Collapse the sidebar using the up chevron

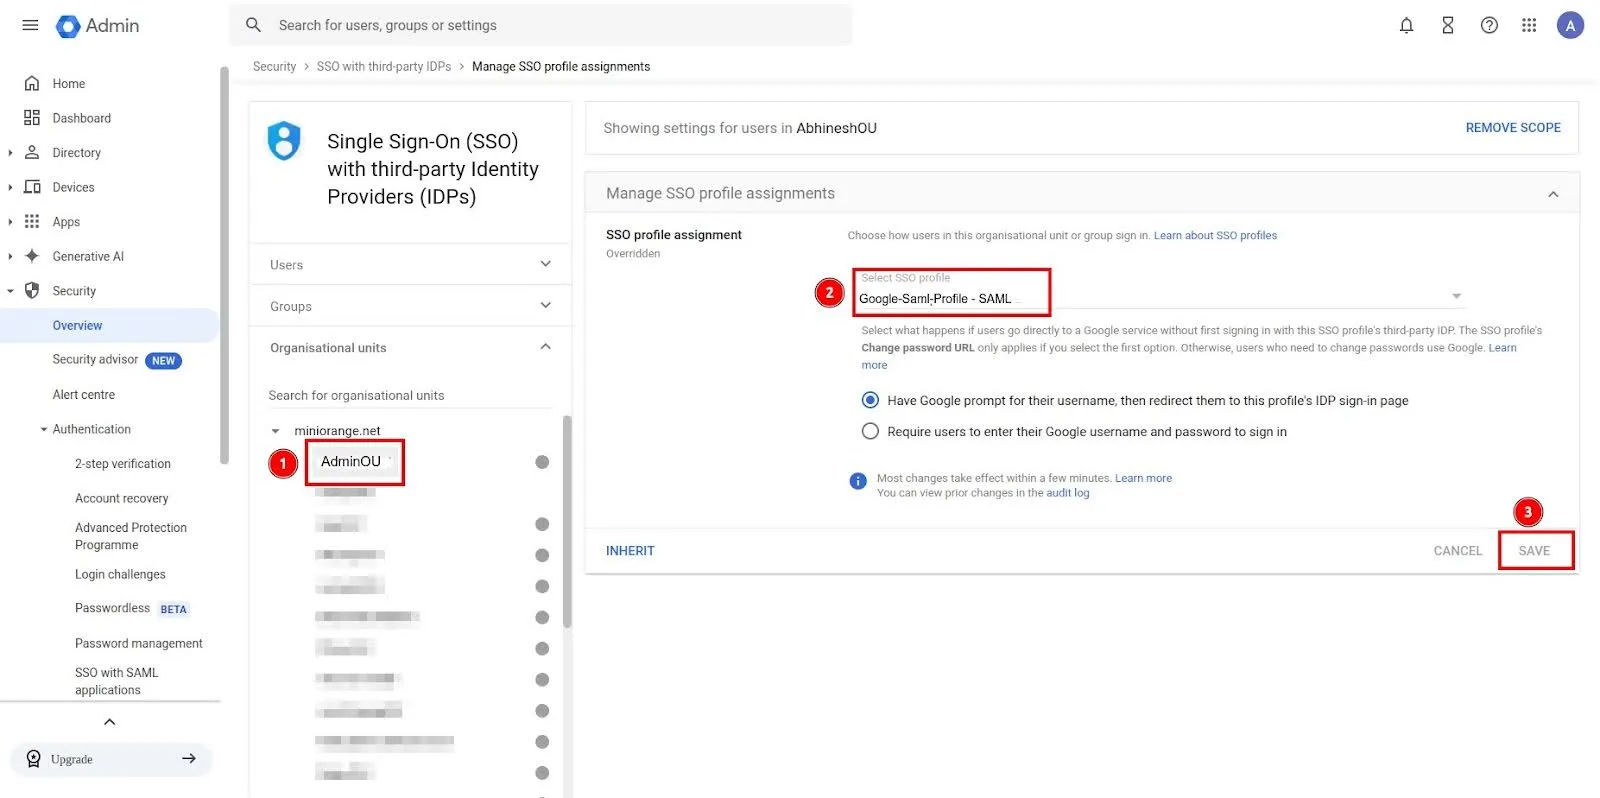[110, 722]
